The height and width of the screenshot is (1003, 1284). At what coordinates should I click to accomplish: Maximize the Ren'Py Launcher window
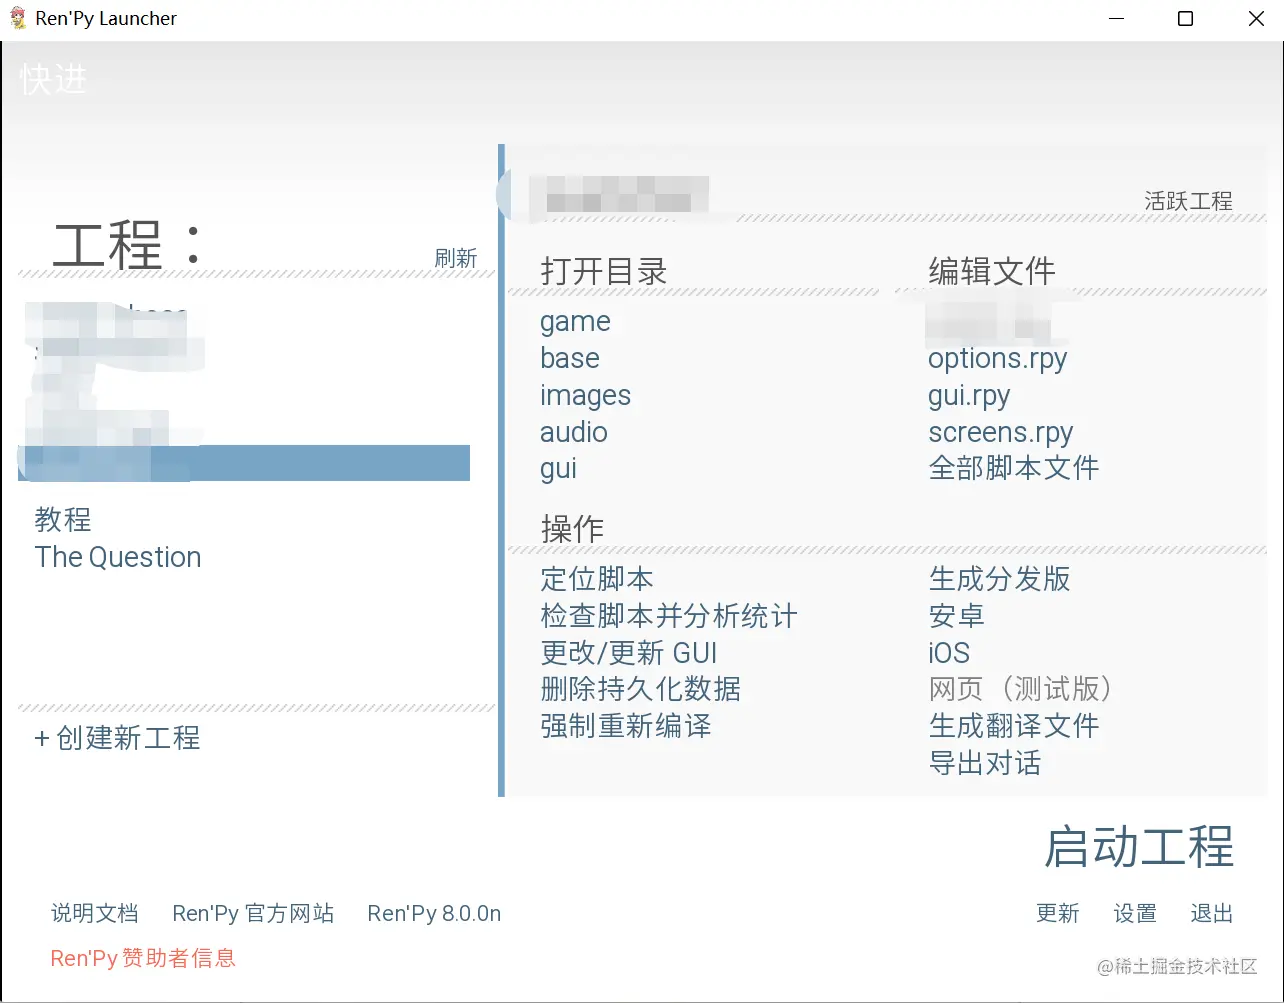click(x=1185, y=18)
